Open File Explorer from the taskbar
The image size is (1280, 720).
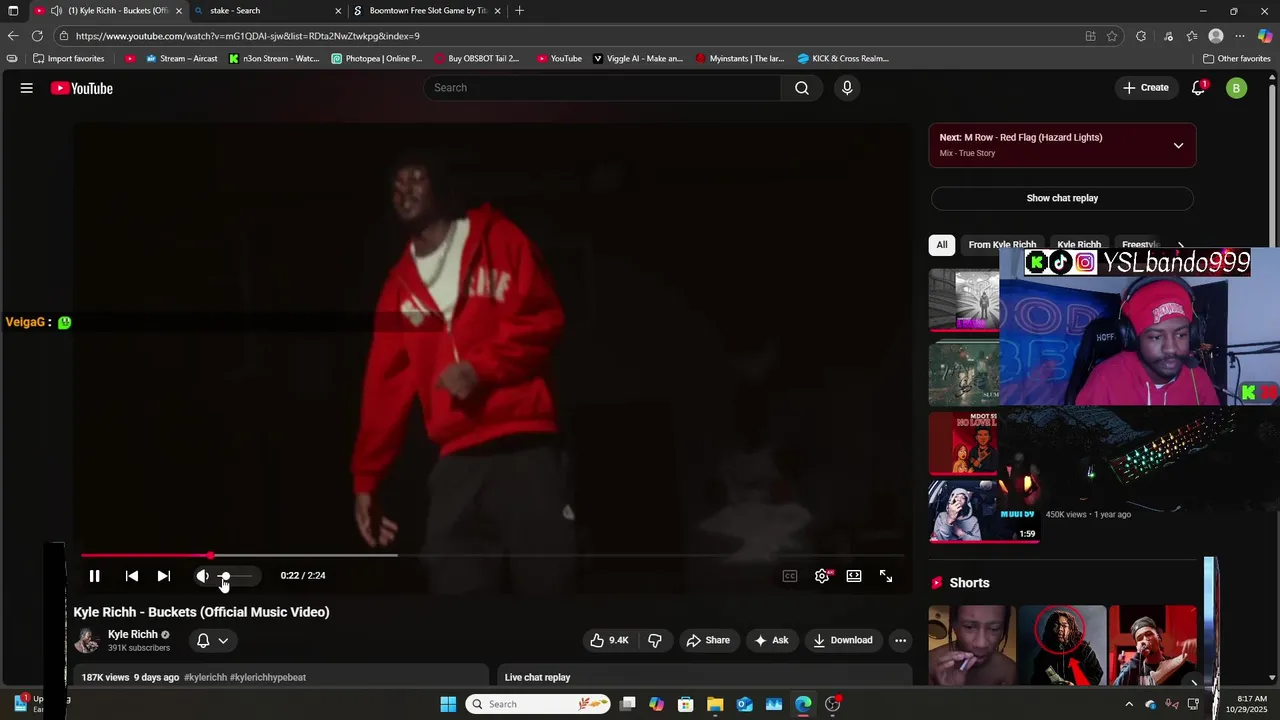tap(715, 704)
